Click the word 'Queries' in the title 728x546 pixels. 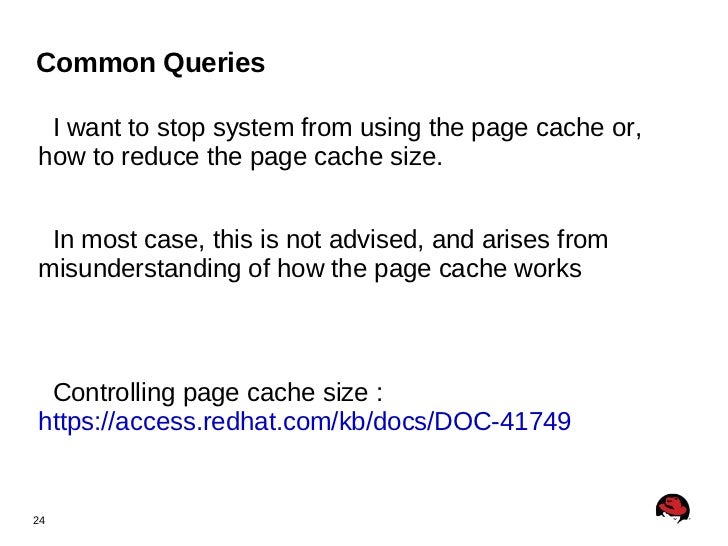(214, 63)
